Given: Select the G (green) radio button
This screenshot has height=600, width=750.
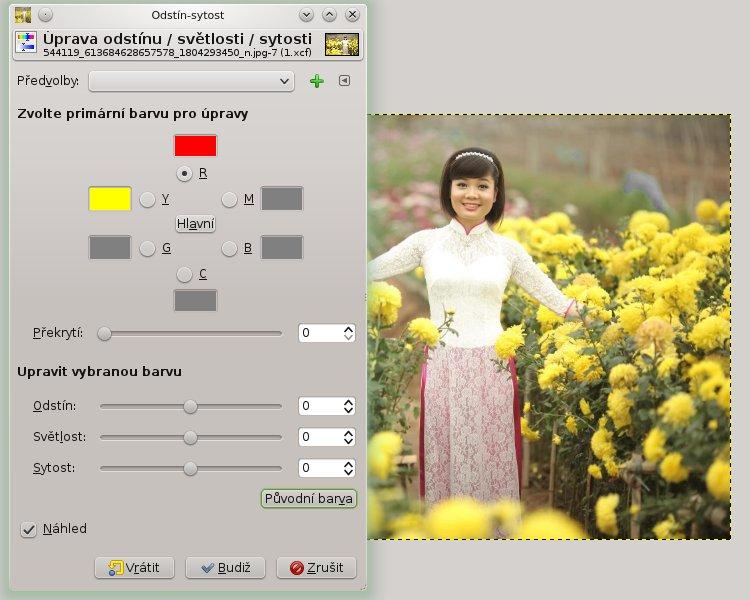Looking at the screenshot, I should point(147,248).
